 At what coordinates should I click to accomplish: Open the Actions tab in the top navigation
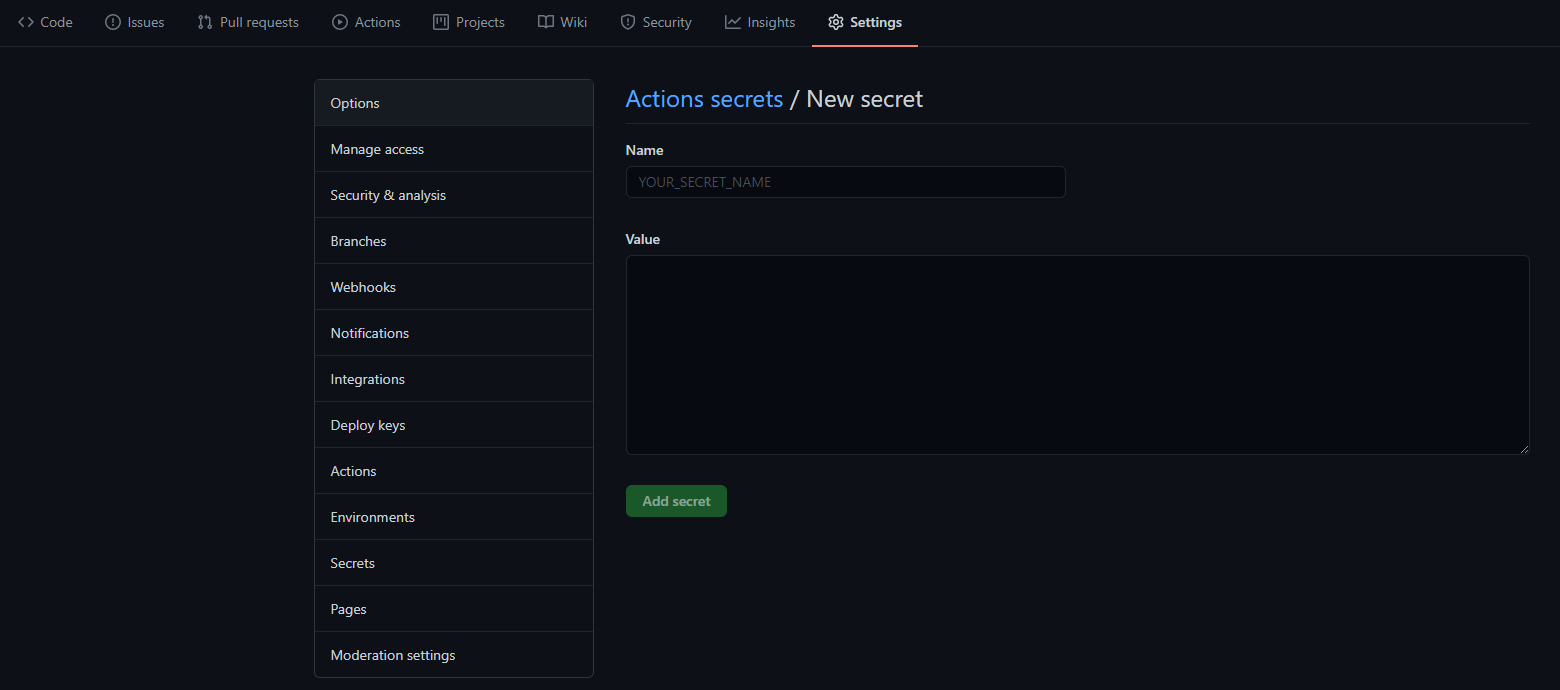coord(366,22)
